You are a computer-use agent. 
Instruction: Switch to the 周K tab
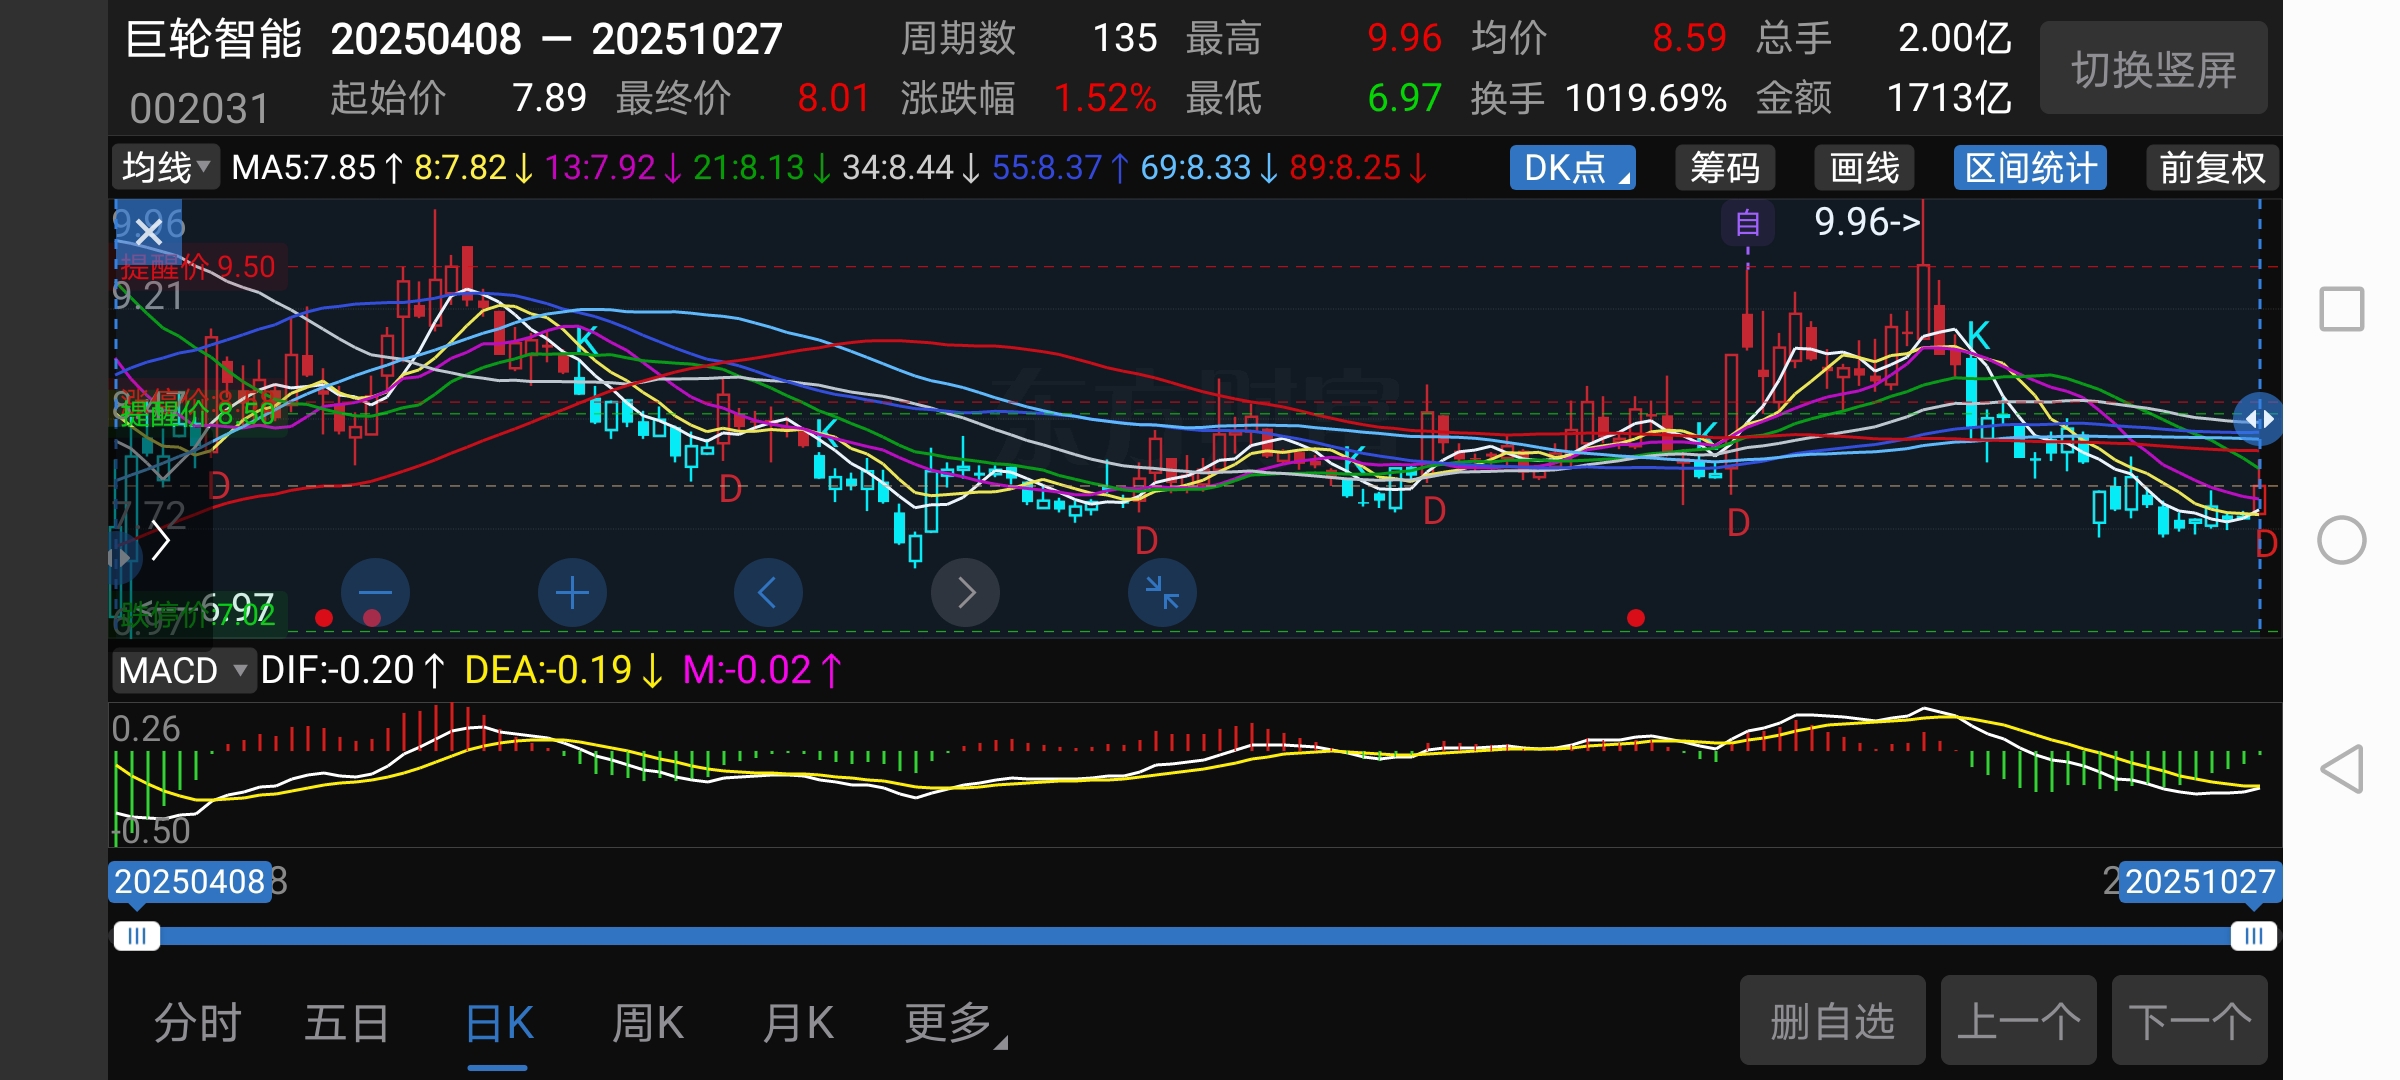(648, 1023)
